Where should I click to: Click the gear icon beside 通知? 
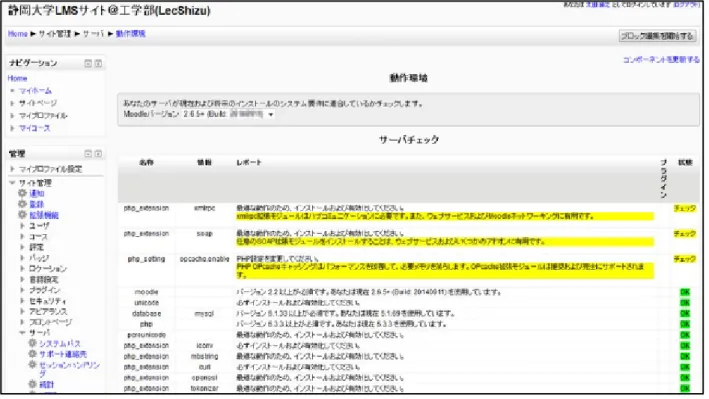click(22, 193)
